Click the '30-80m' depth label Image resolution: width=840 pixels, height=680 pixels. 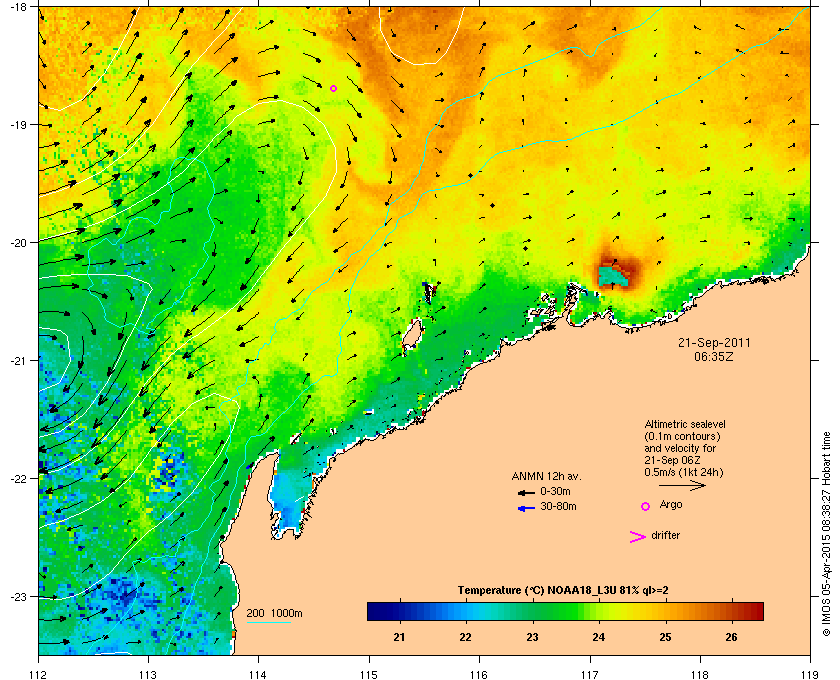[558, 506]
